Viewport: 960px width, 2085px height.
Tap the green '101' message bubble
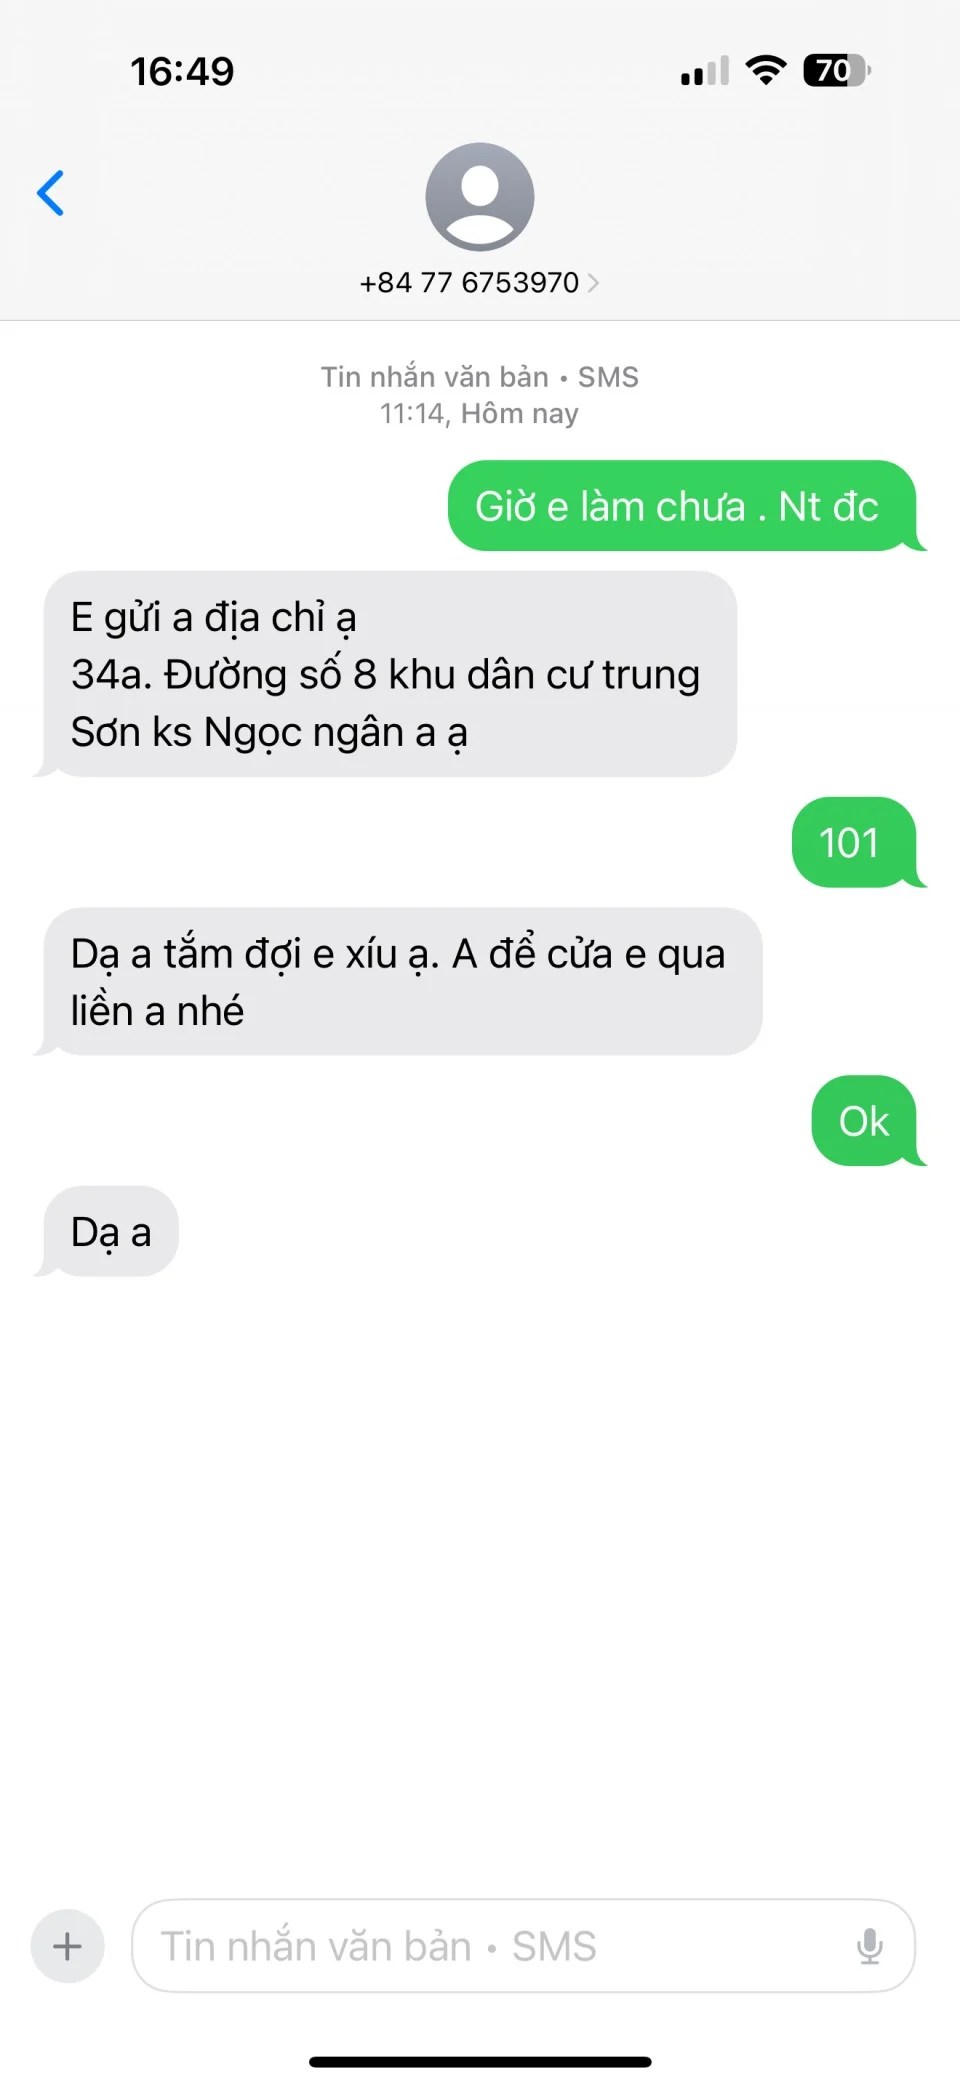853,842
